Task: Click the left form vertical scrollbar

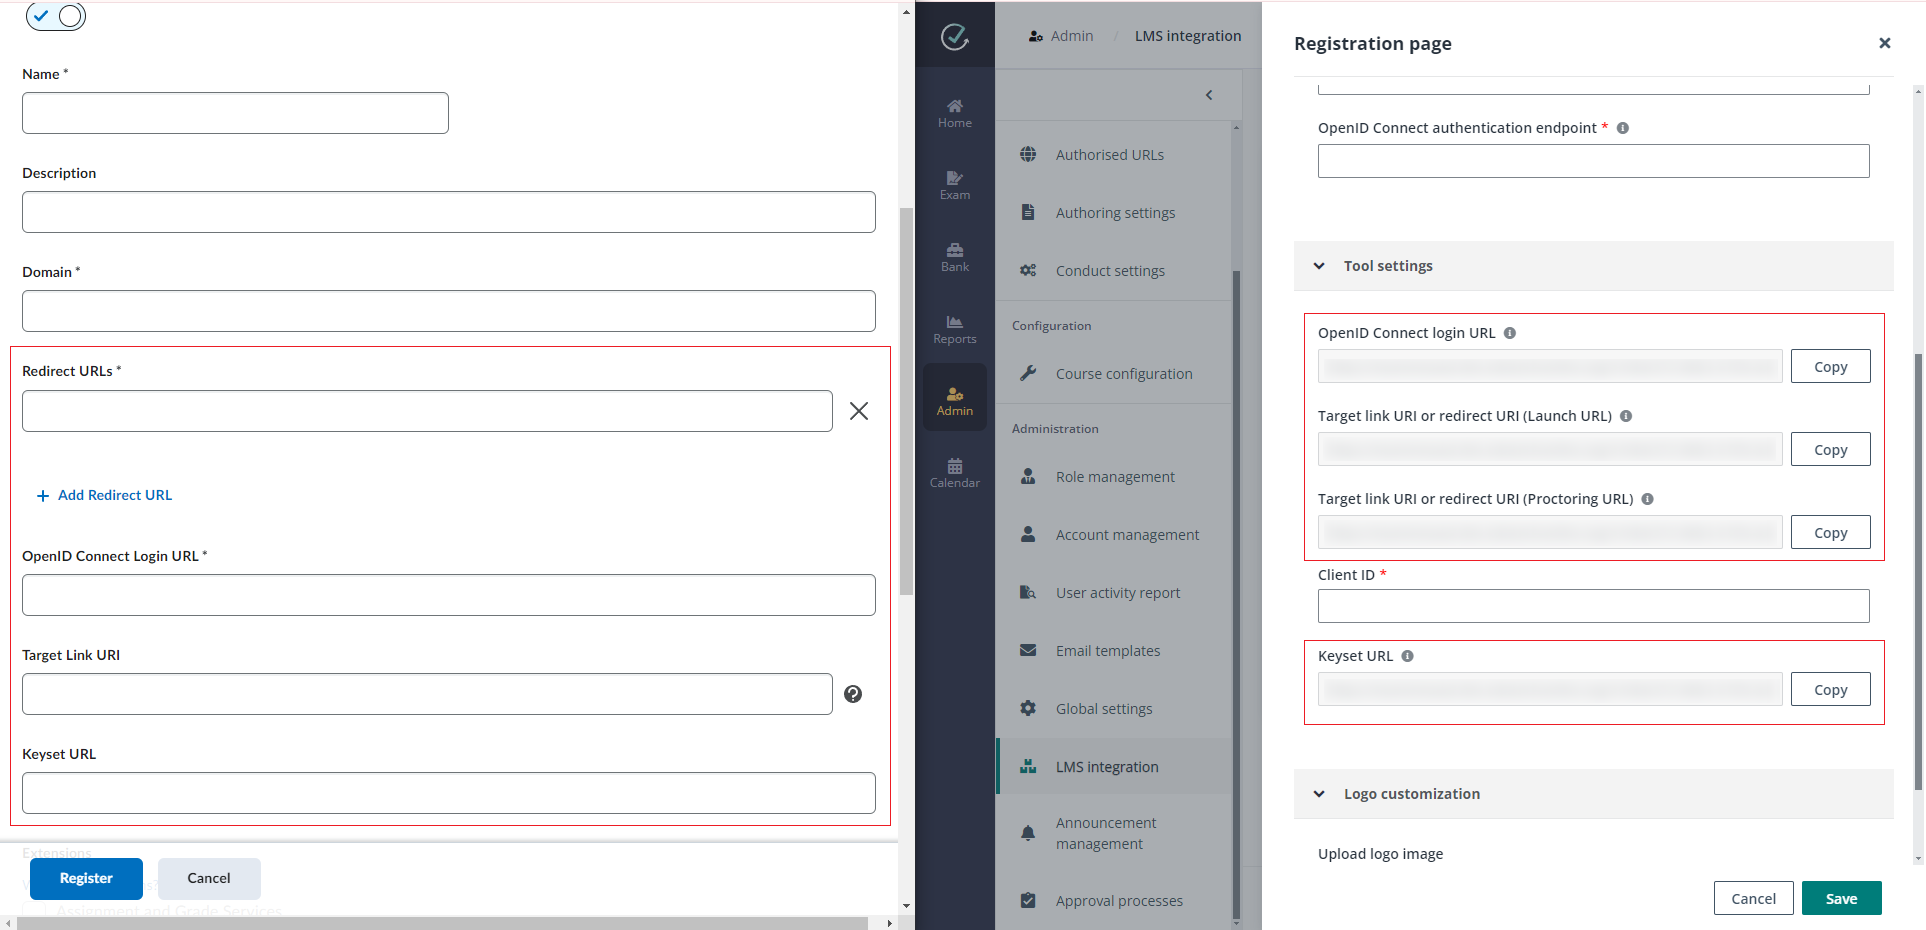Action: tap(906, 400)
